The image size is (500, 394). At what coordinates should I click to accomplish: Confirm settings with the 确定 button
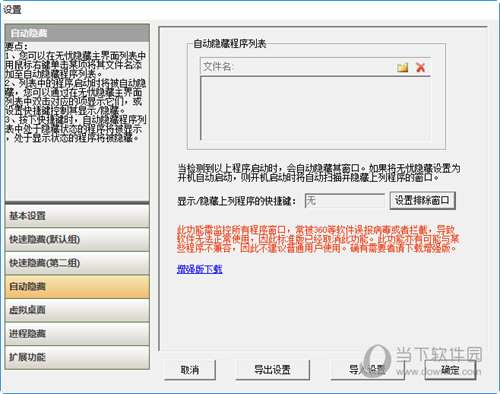click(x=450, y=370)
